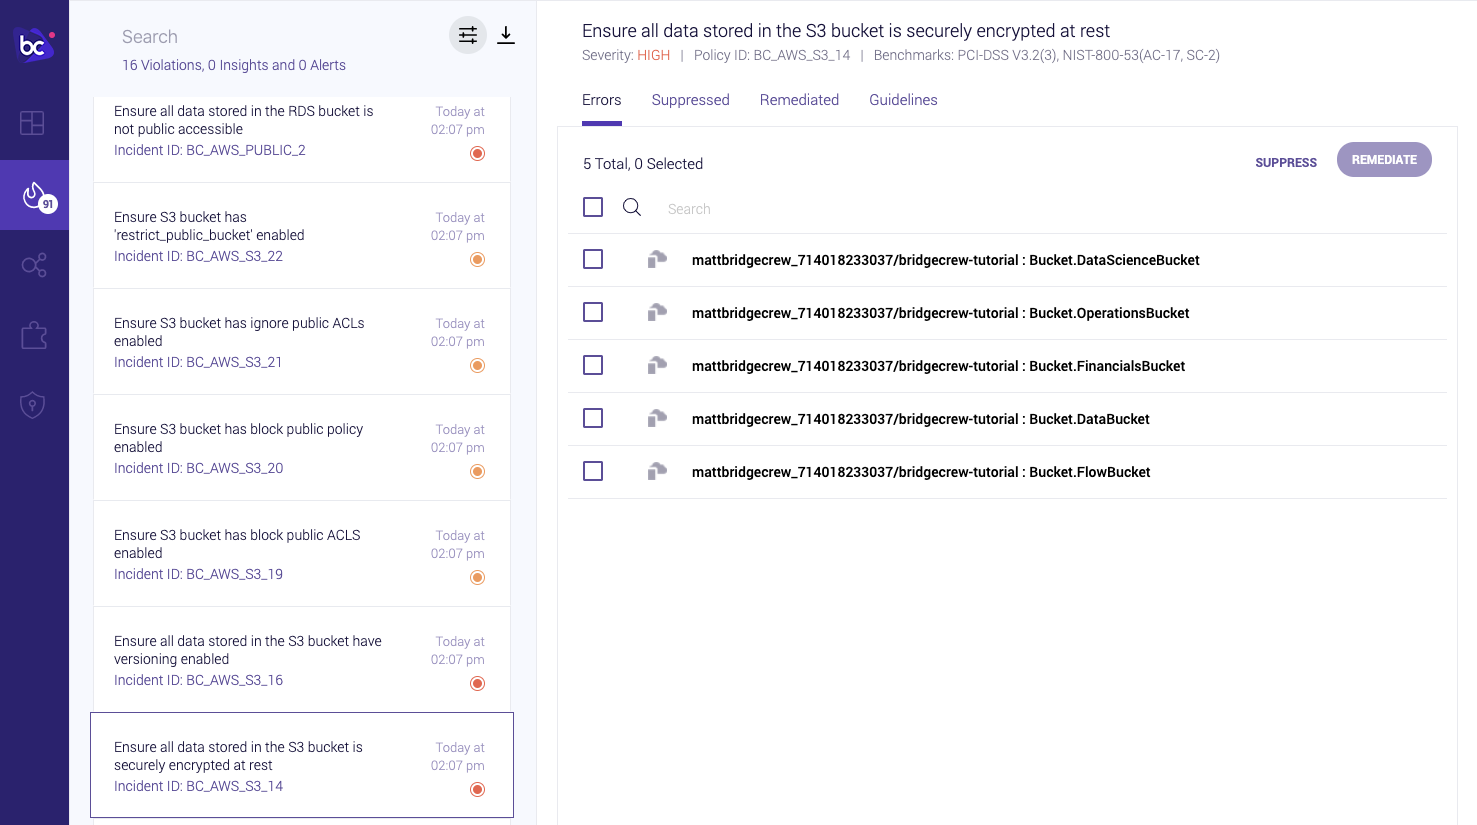
Task: Open Incident ID: BC_AWS_S3_14 link
Action: (198, 786)
